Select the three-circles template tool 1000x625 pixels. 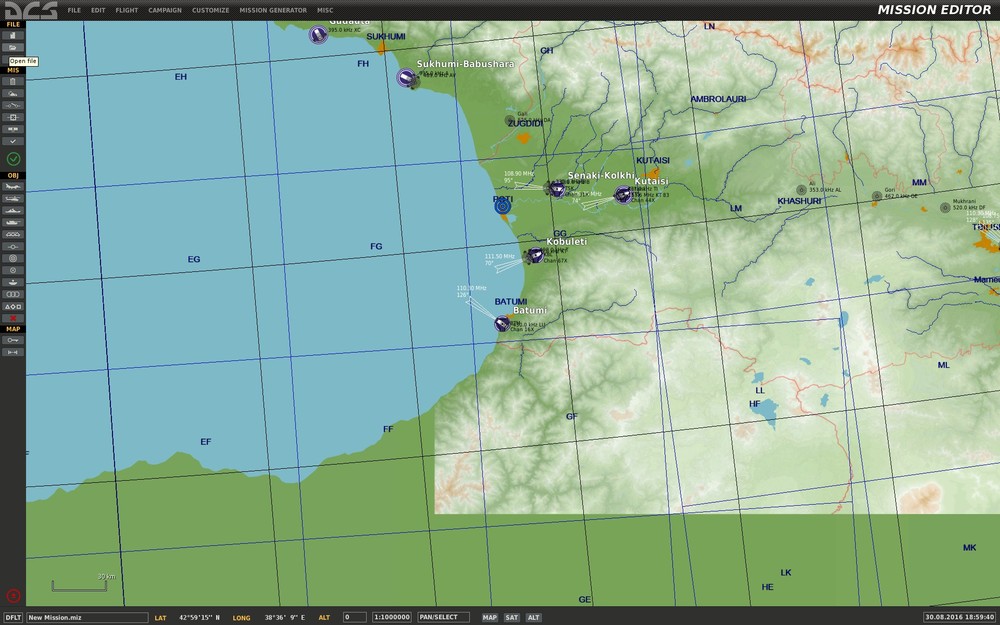[x=13, y=295]
